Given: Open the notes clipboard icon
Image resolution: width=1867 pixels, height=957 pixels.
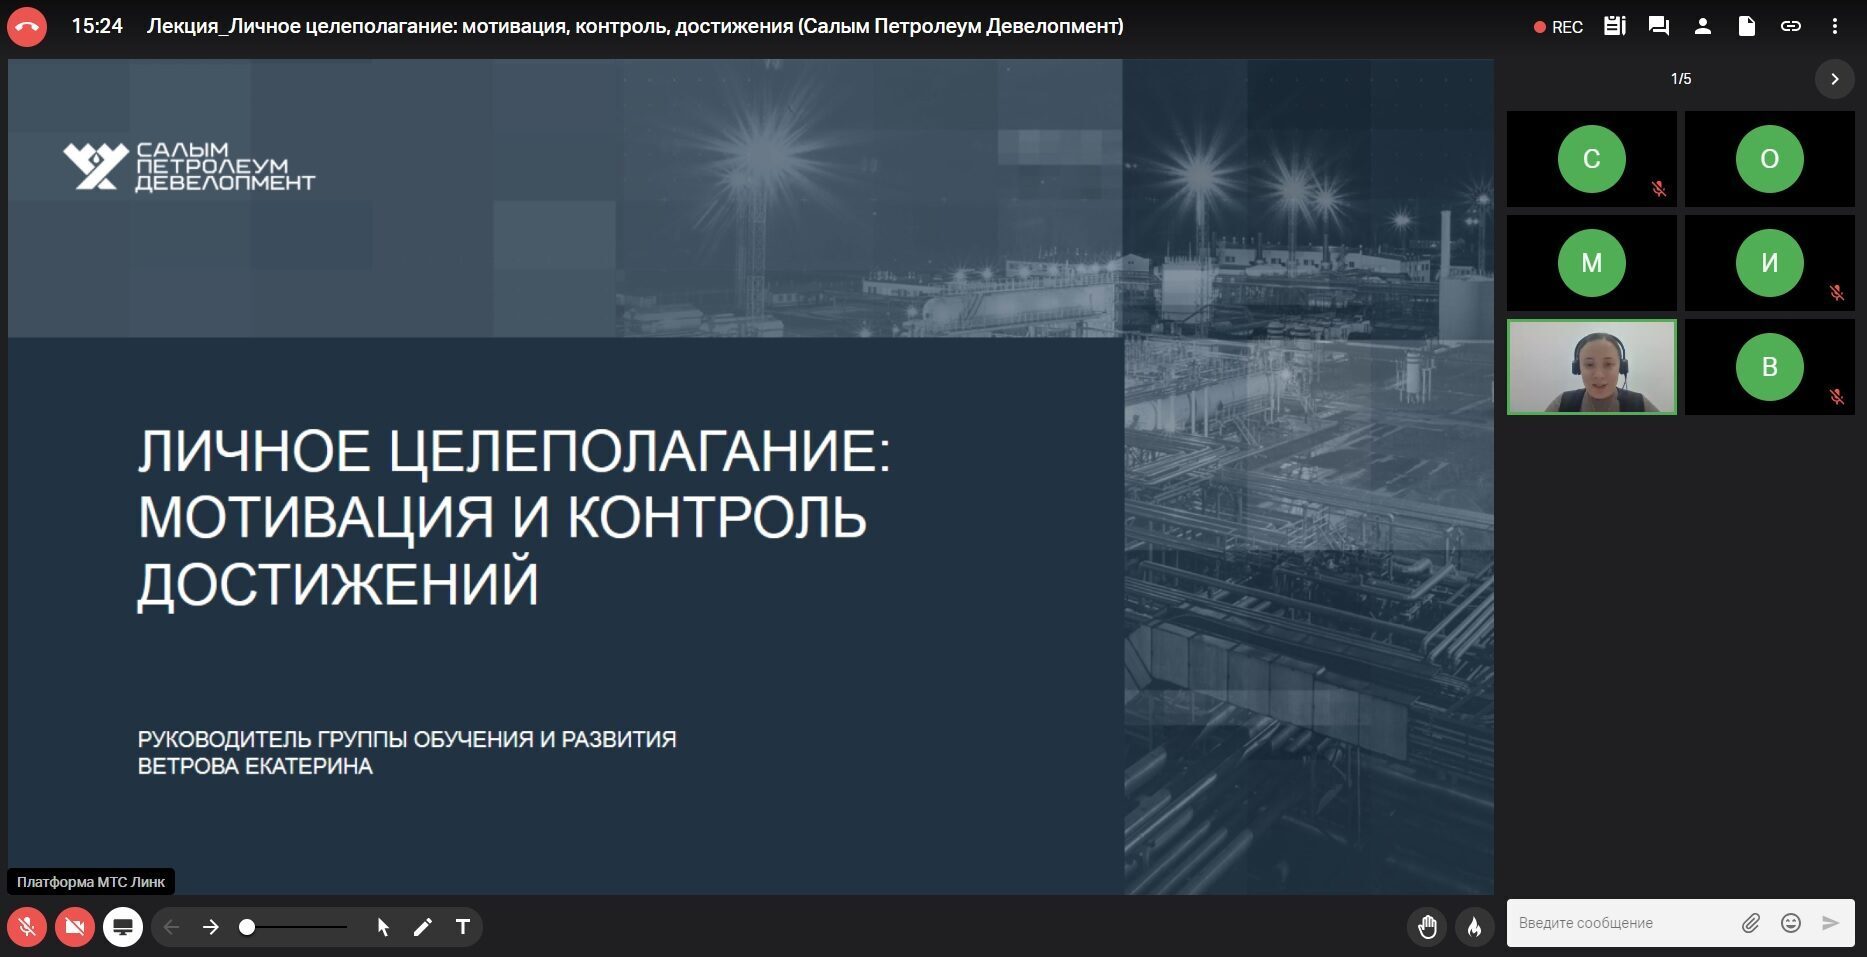Looking at the screenshot, I should (x=1614, y=26).
